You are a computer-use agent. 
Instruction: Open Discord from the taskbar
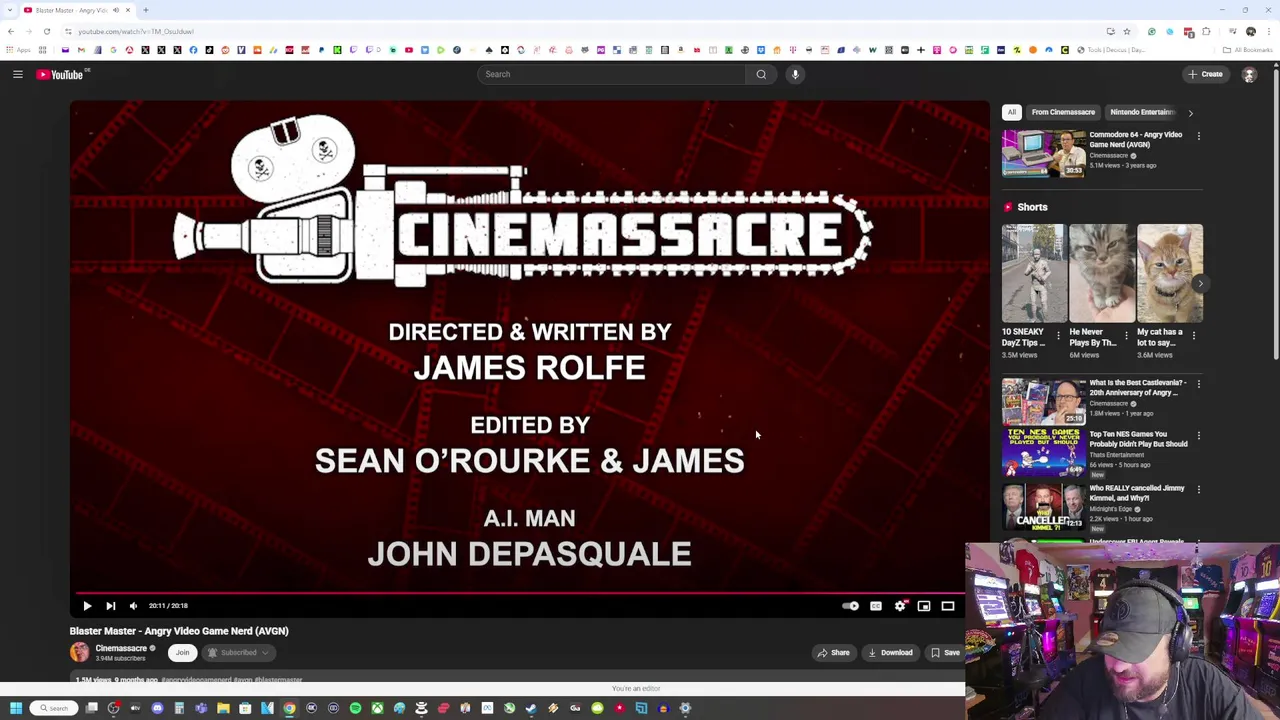(x=157, y=708)
